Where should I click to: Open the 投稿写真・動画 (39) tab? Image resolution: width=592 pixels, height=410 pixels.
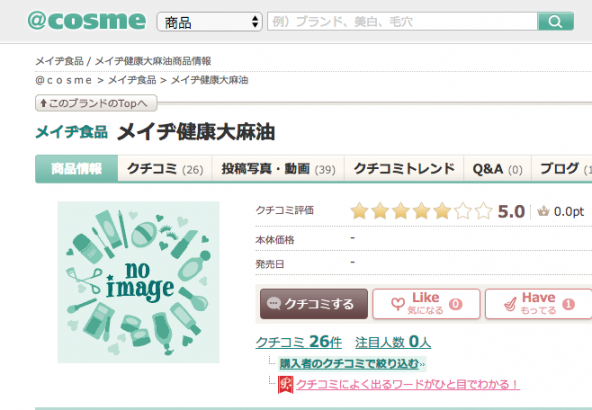point(278,169)
